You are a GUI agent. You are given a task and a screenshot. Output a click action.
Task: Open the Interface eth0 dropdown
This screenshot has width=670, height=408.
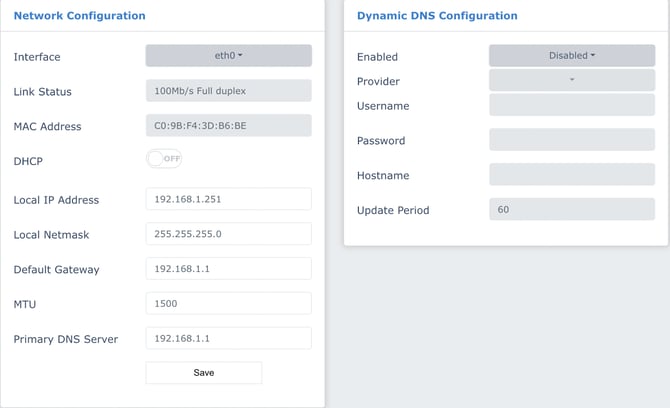[228, 56]
